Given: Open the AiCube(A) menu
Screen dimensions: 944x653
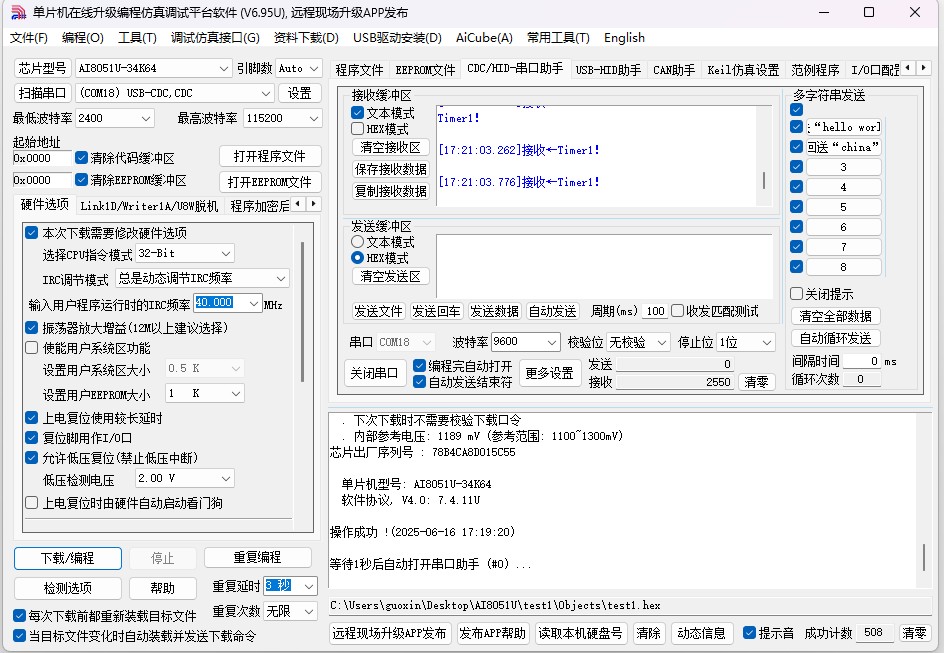Looking at the screenshot, I should [484, 38].
